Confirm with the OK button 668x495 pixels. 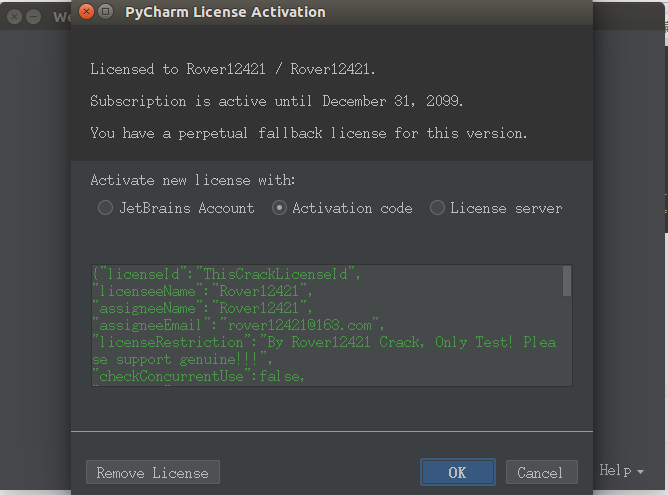[458, 472]
